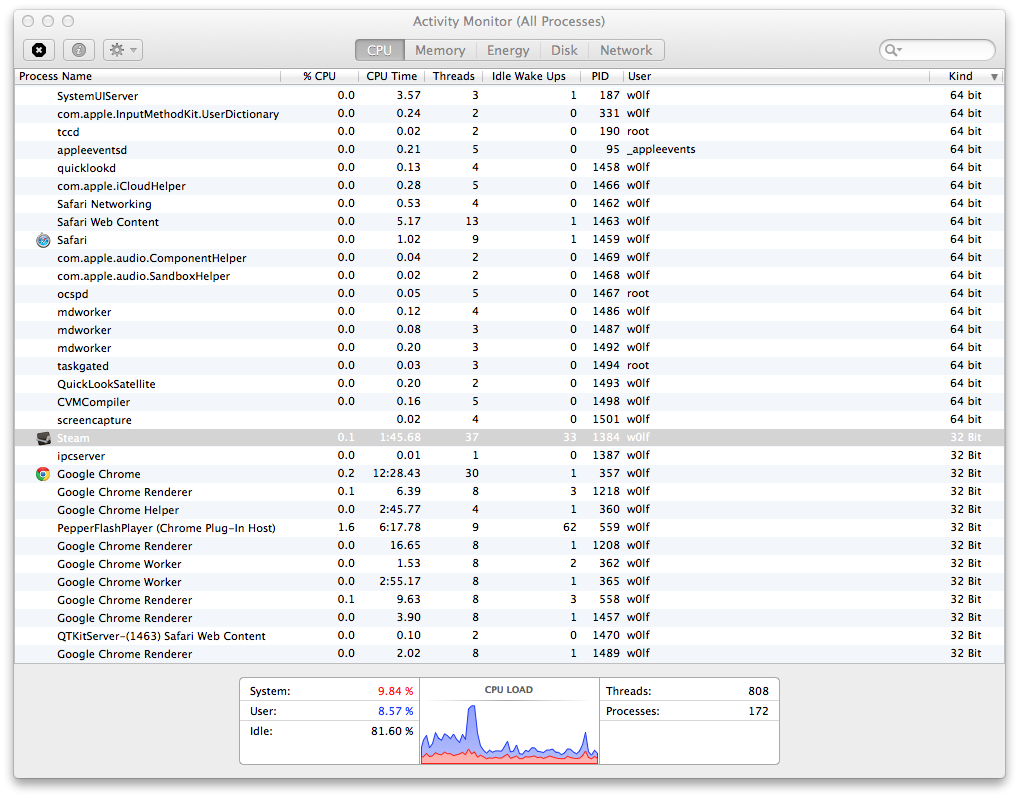Click the Kind column sort arrow
This screenshot has height=798, width=1019.
click(994, 77)
